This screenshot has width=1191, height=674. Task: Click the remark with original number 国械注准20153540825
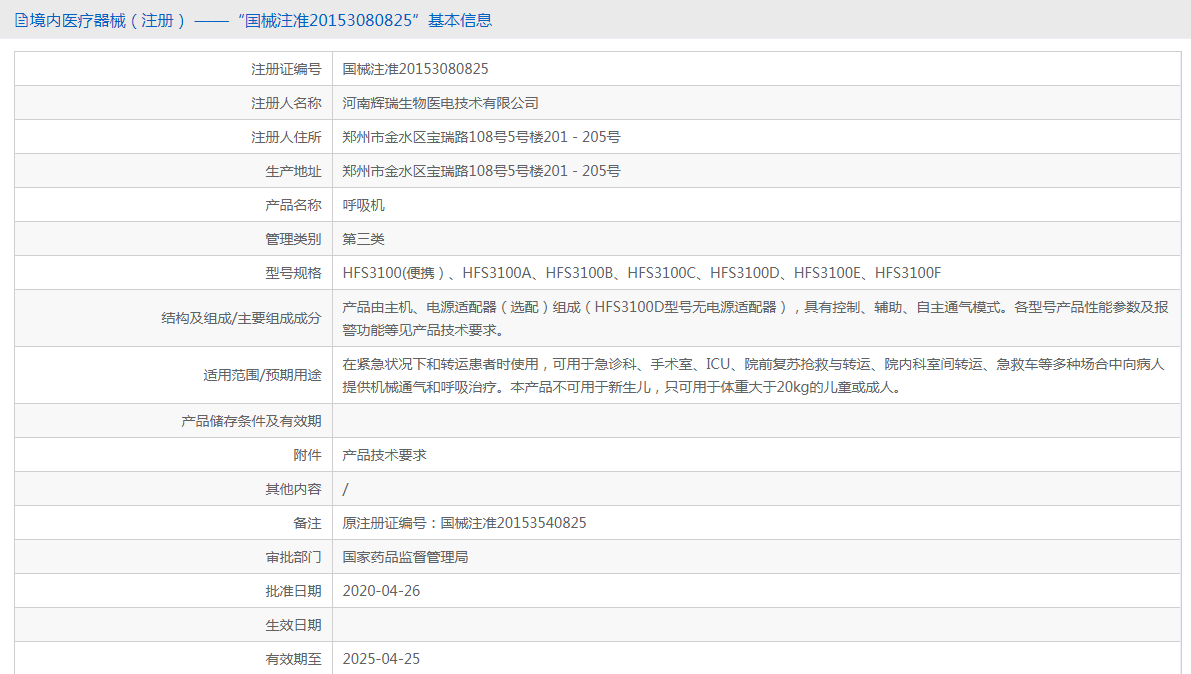(x=464, y=523)
